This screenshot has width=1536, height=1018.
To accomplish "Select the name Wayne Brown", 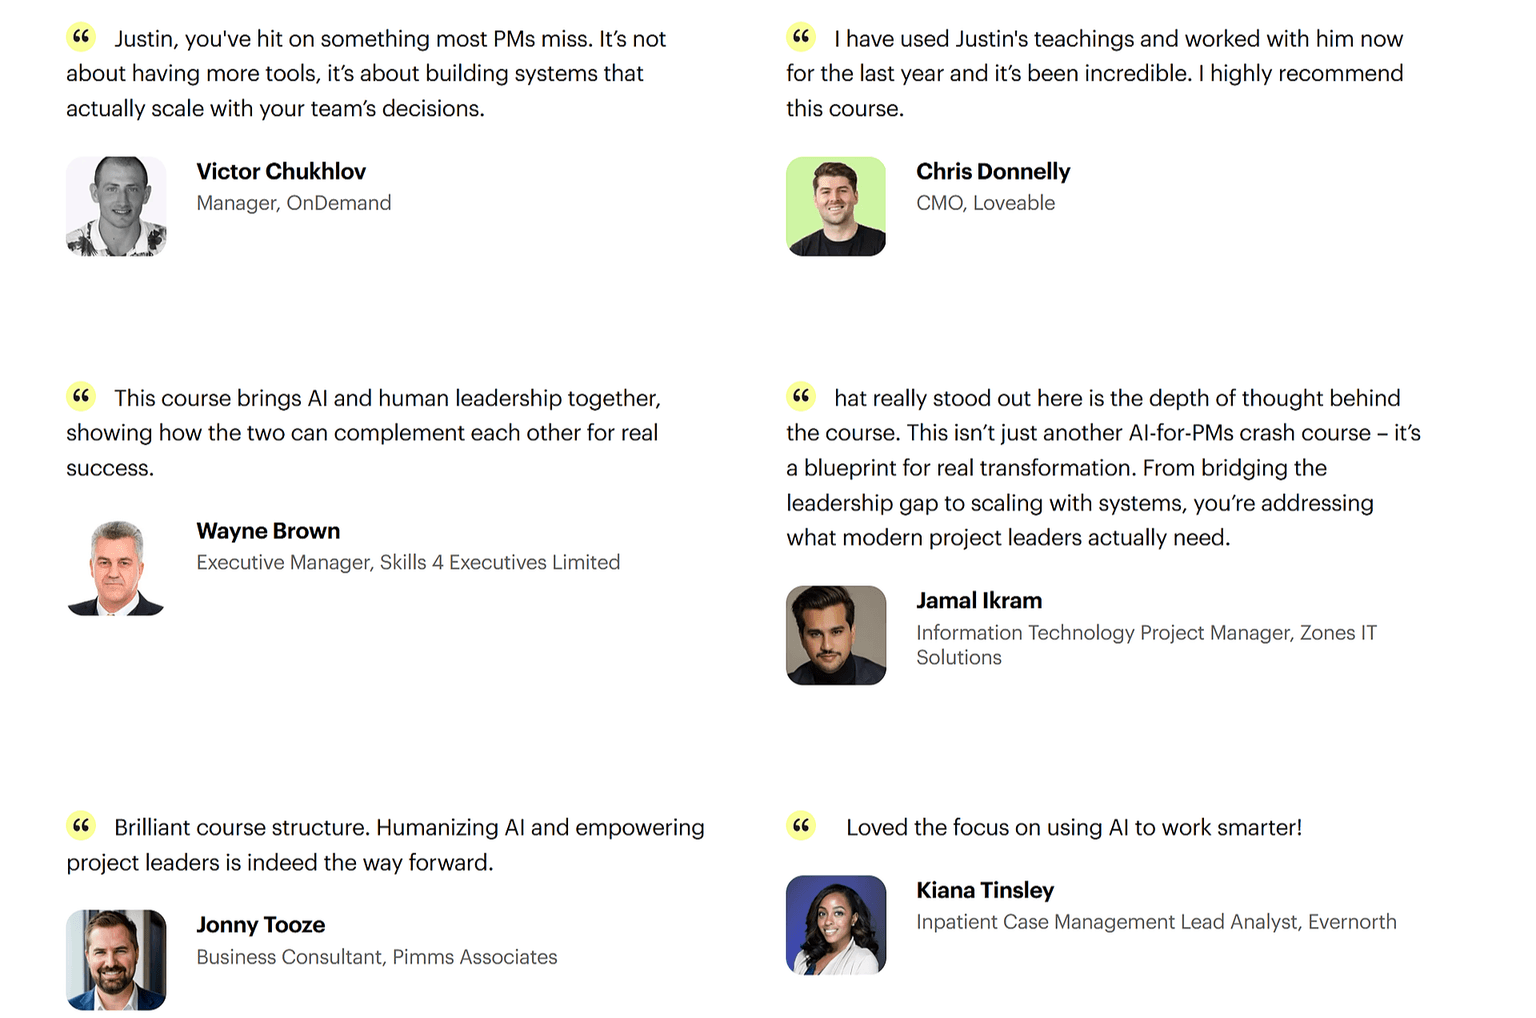I will pos(268,531).
